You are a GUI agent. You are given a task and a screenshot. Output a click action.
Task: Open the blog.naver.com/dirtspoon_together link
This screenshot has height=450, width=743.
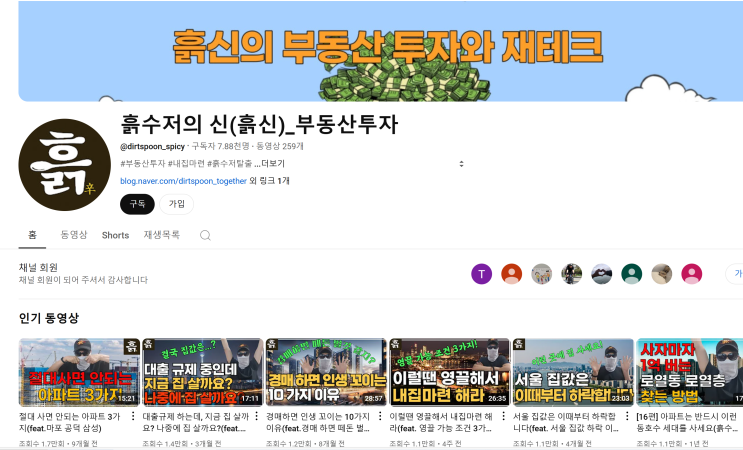183,181
